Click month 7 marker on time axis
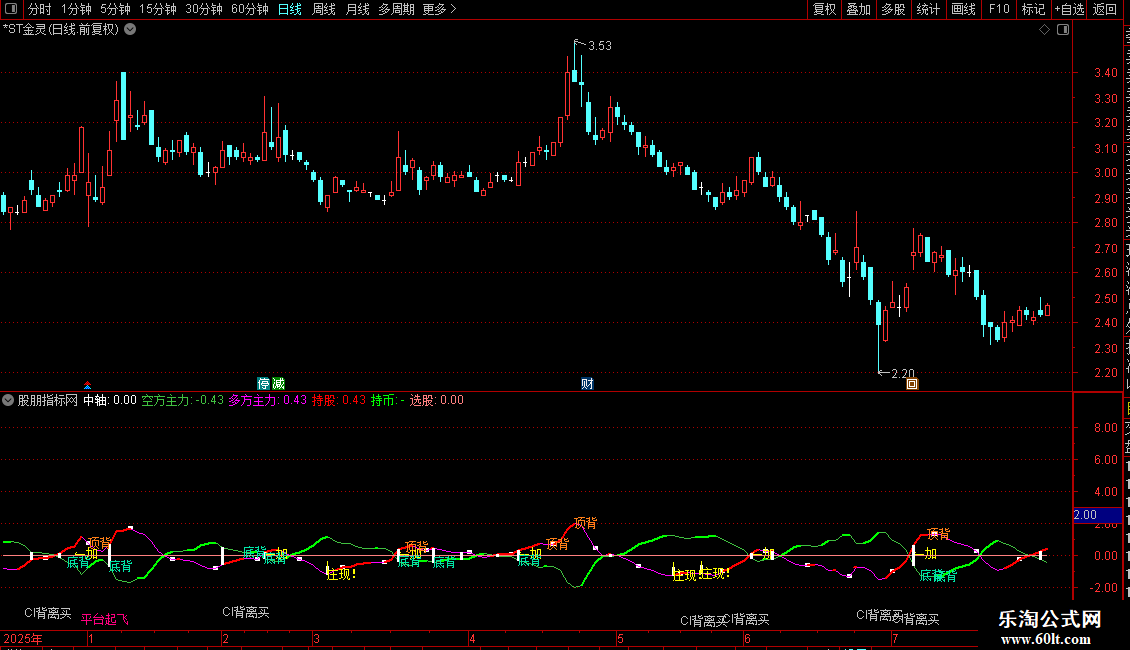Screen dimensions: 1130x650 click(x=895, y=639)
